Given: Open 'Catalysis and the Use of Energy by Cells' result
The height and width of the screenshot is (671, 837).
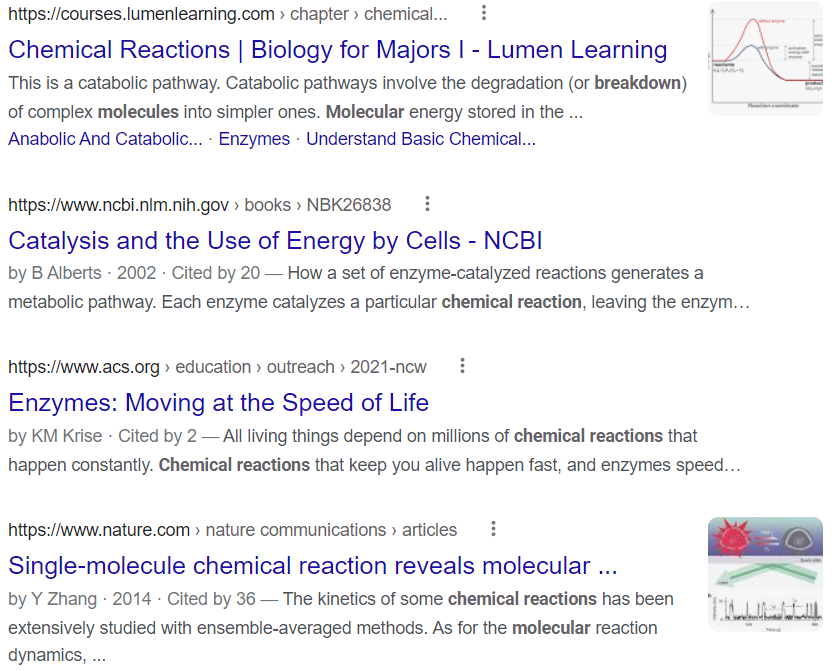Looking at the screenshot, I should [275, 240].
